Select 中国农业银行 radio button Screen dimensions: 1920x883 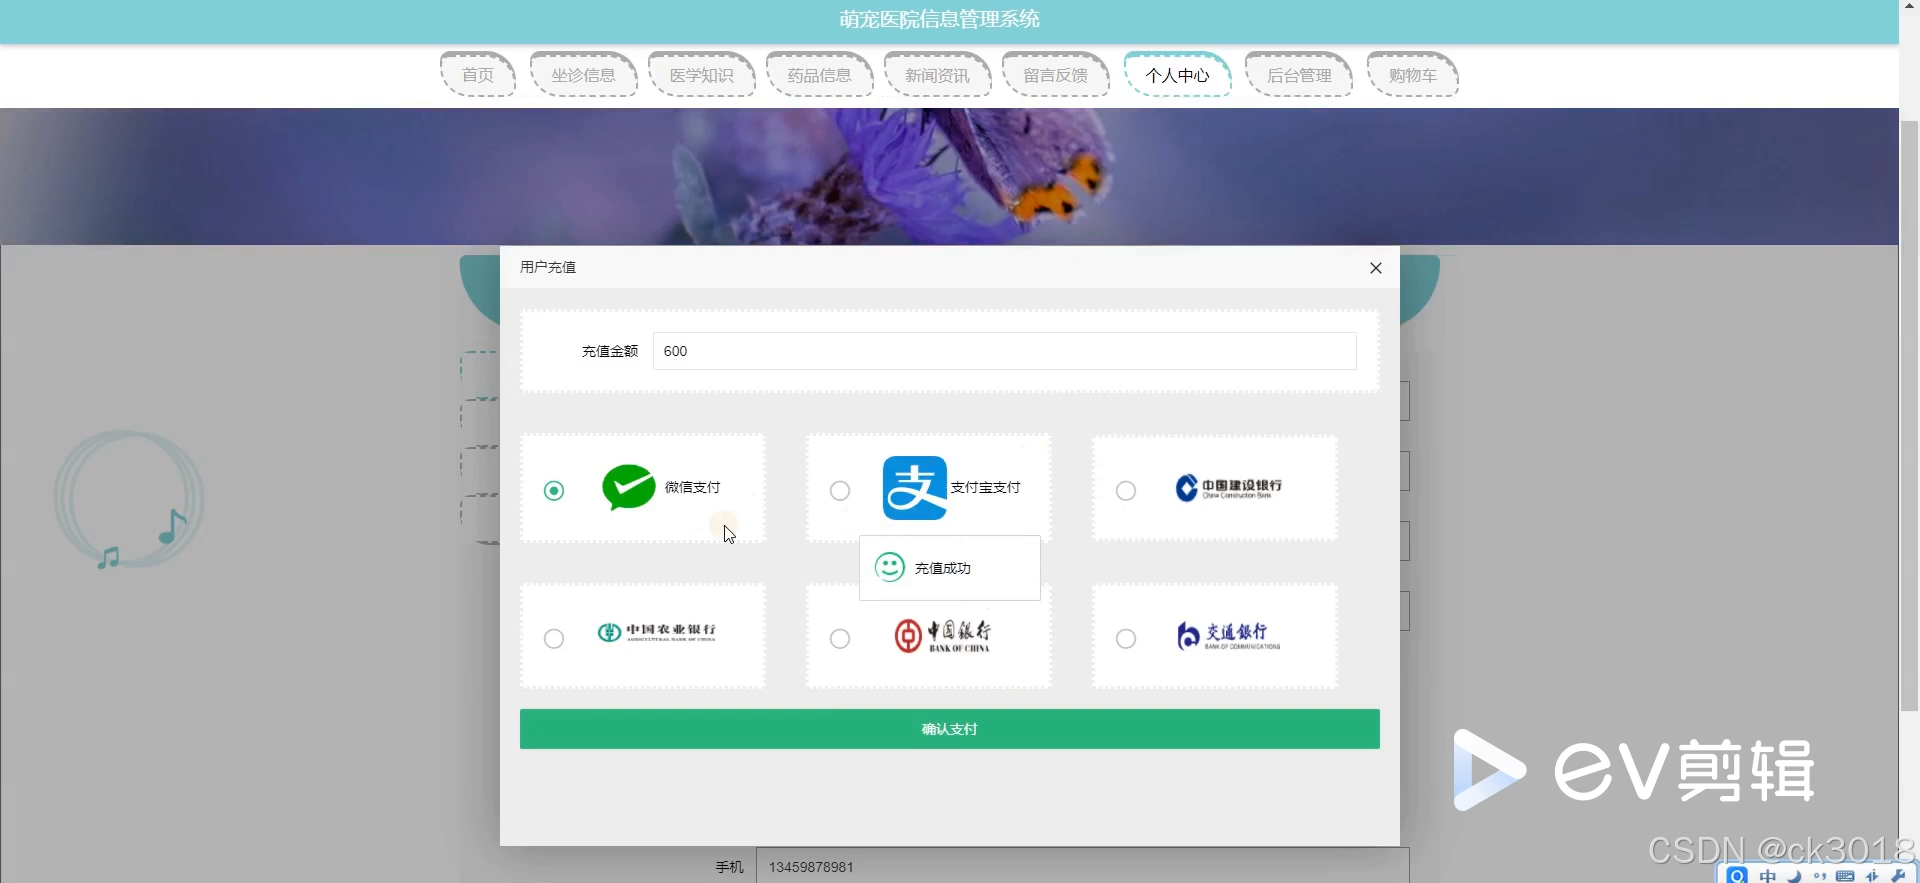pyautogui.click(x=554, y=638)
